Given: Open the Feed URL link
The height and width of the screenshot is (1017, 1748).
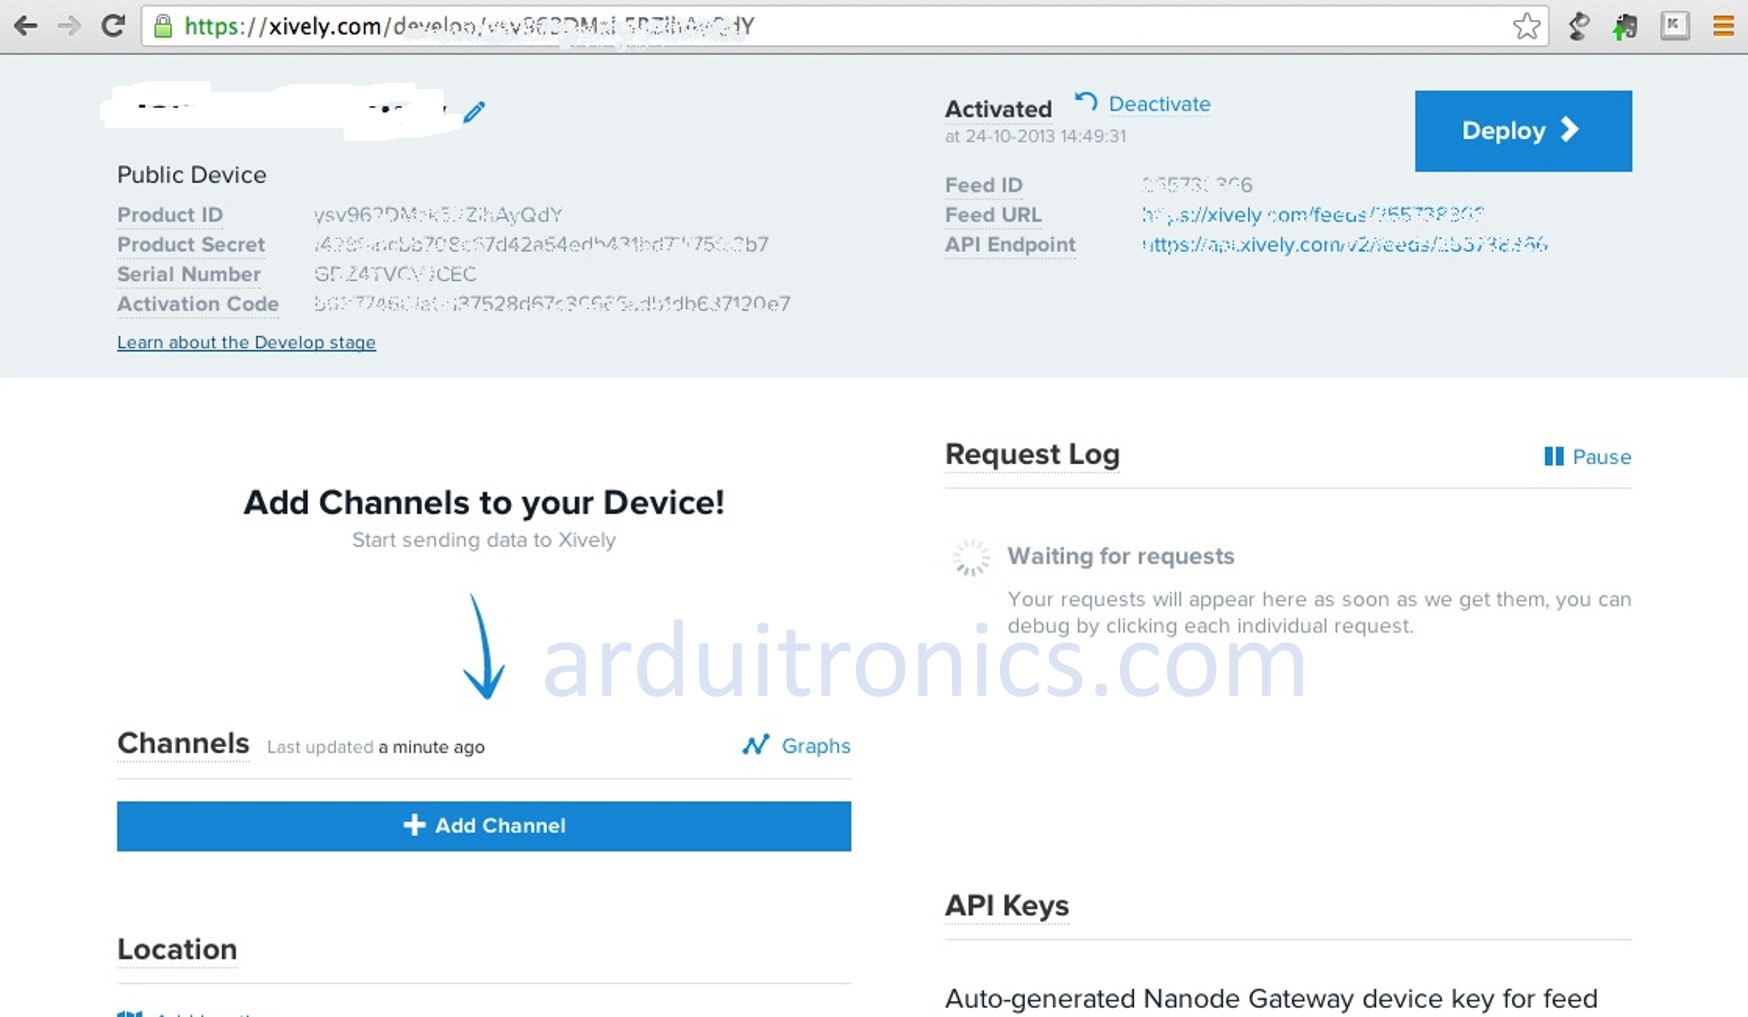Looking at the screenshot, I should (1312, 215).
